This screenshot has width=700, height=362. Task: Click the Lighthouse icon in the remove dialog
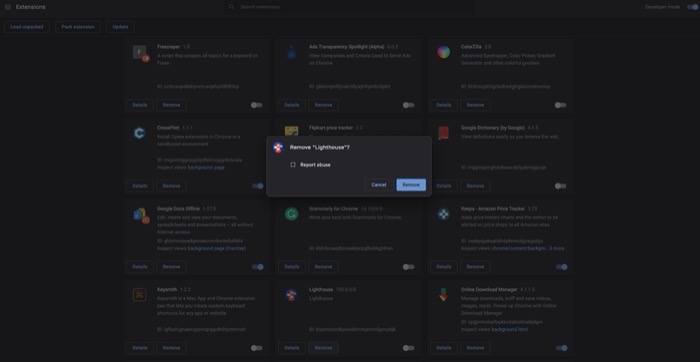pyautogui.click(x=278, y=148)
